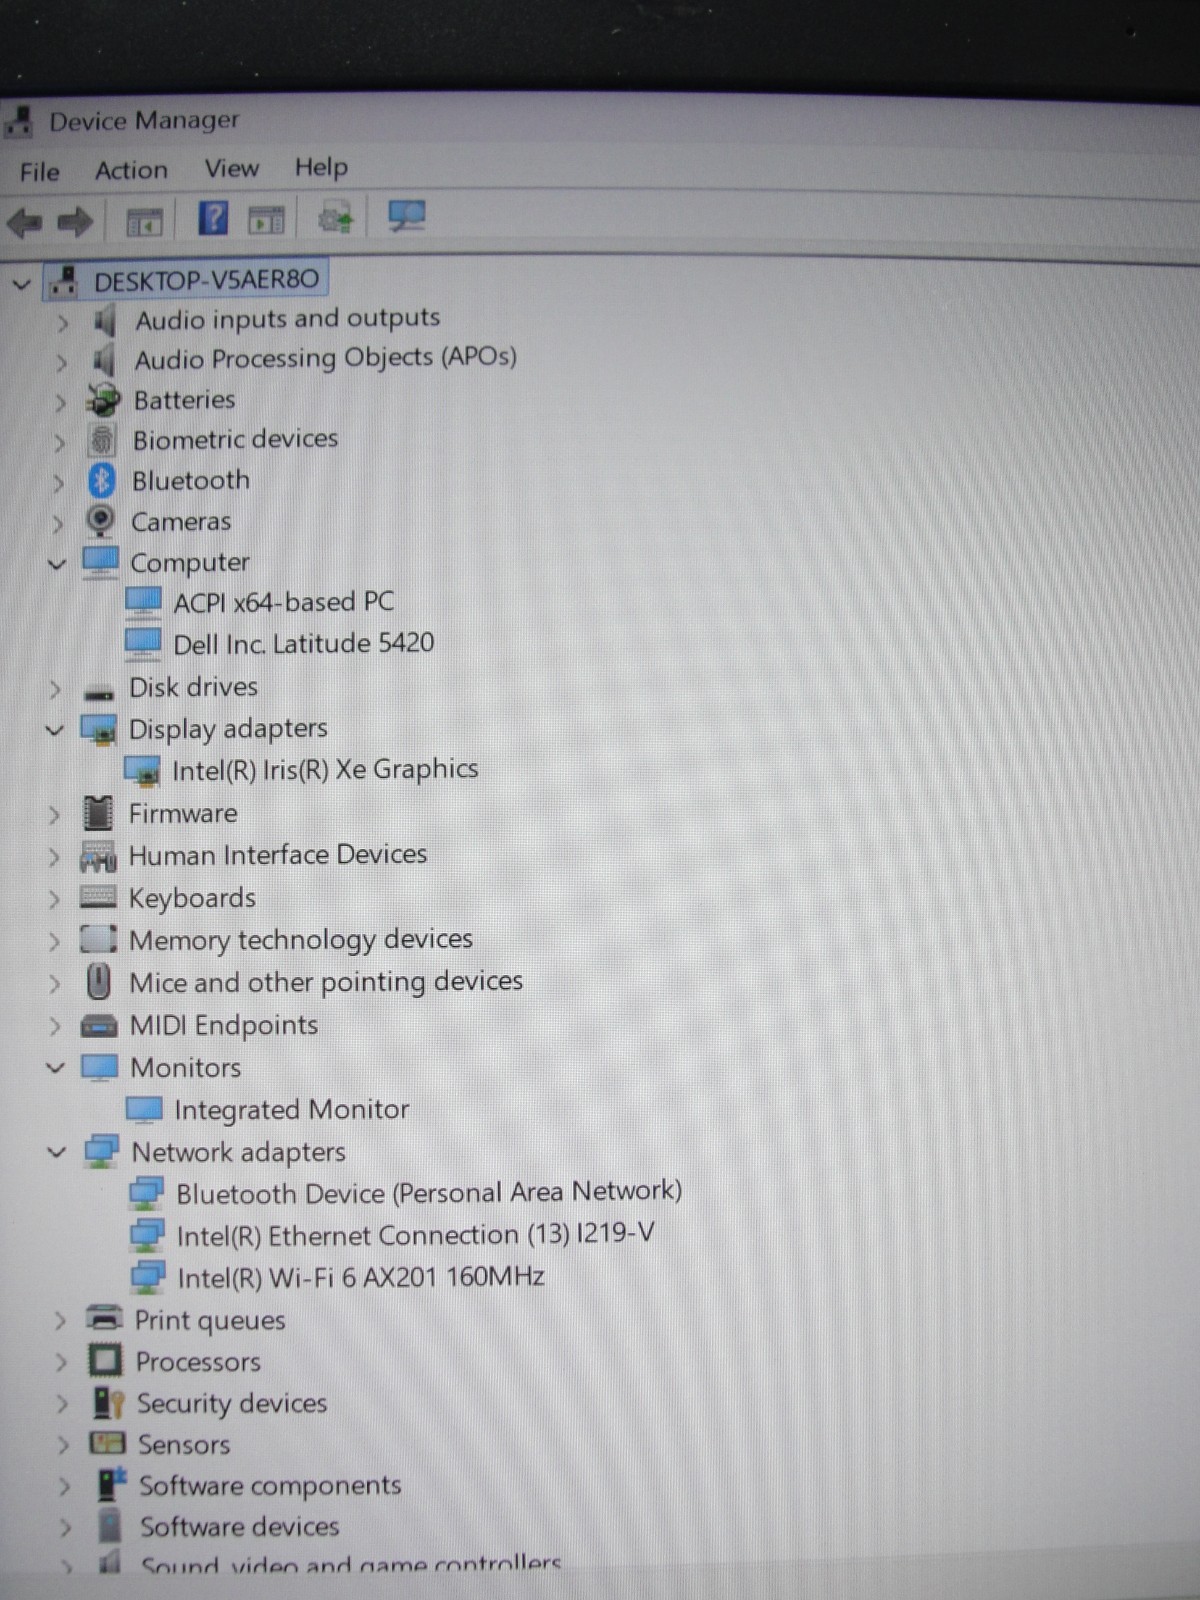This screenshot has width=1200, height=1600.
Task: Select Dell Inc. Latitude 5420 entry
Action: [304, 643]
